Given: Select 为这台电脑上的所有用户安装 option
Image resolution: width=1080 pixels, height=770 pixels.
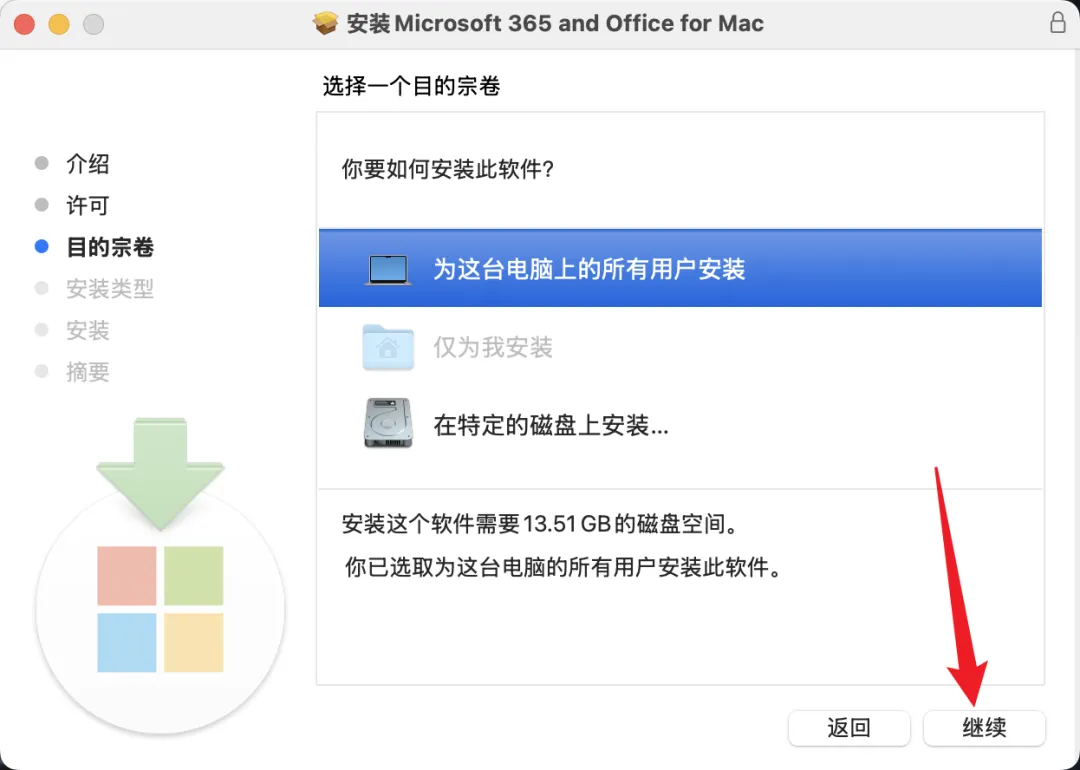Looking at the screenshot, I should pos(589,269).
